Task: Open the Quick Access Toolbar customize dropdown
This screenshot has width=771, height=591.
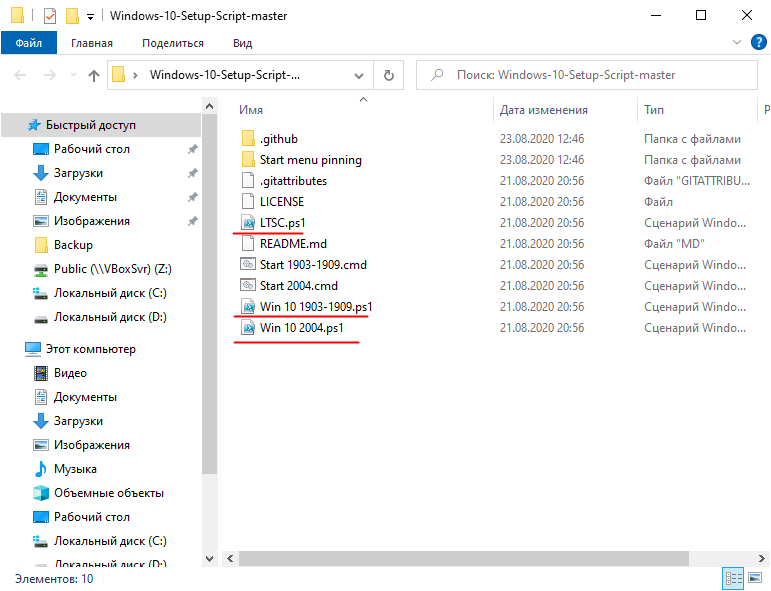Action: pyautogui.click(x=90, y=17)
